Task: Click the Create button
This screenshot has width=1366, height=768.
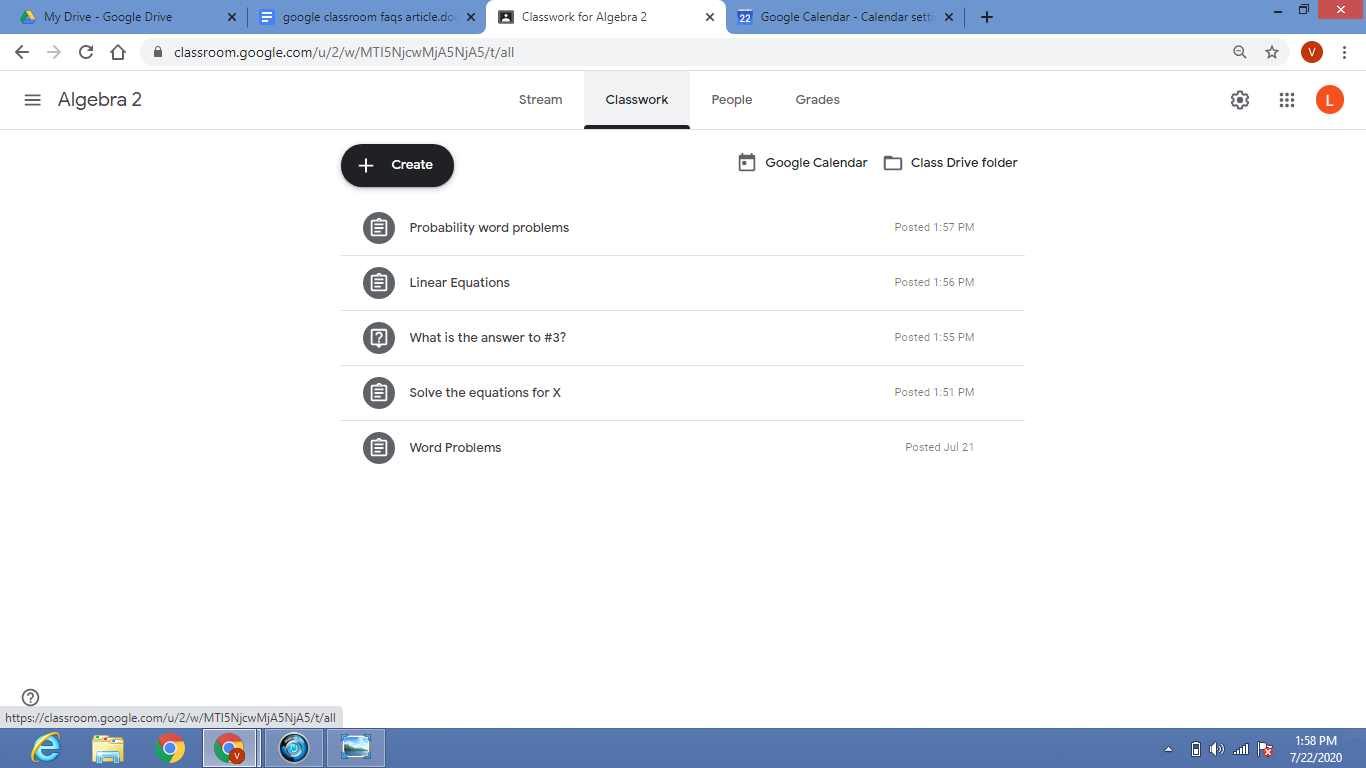Action: 397,165
